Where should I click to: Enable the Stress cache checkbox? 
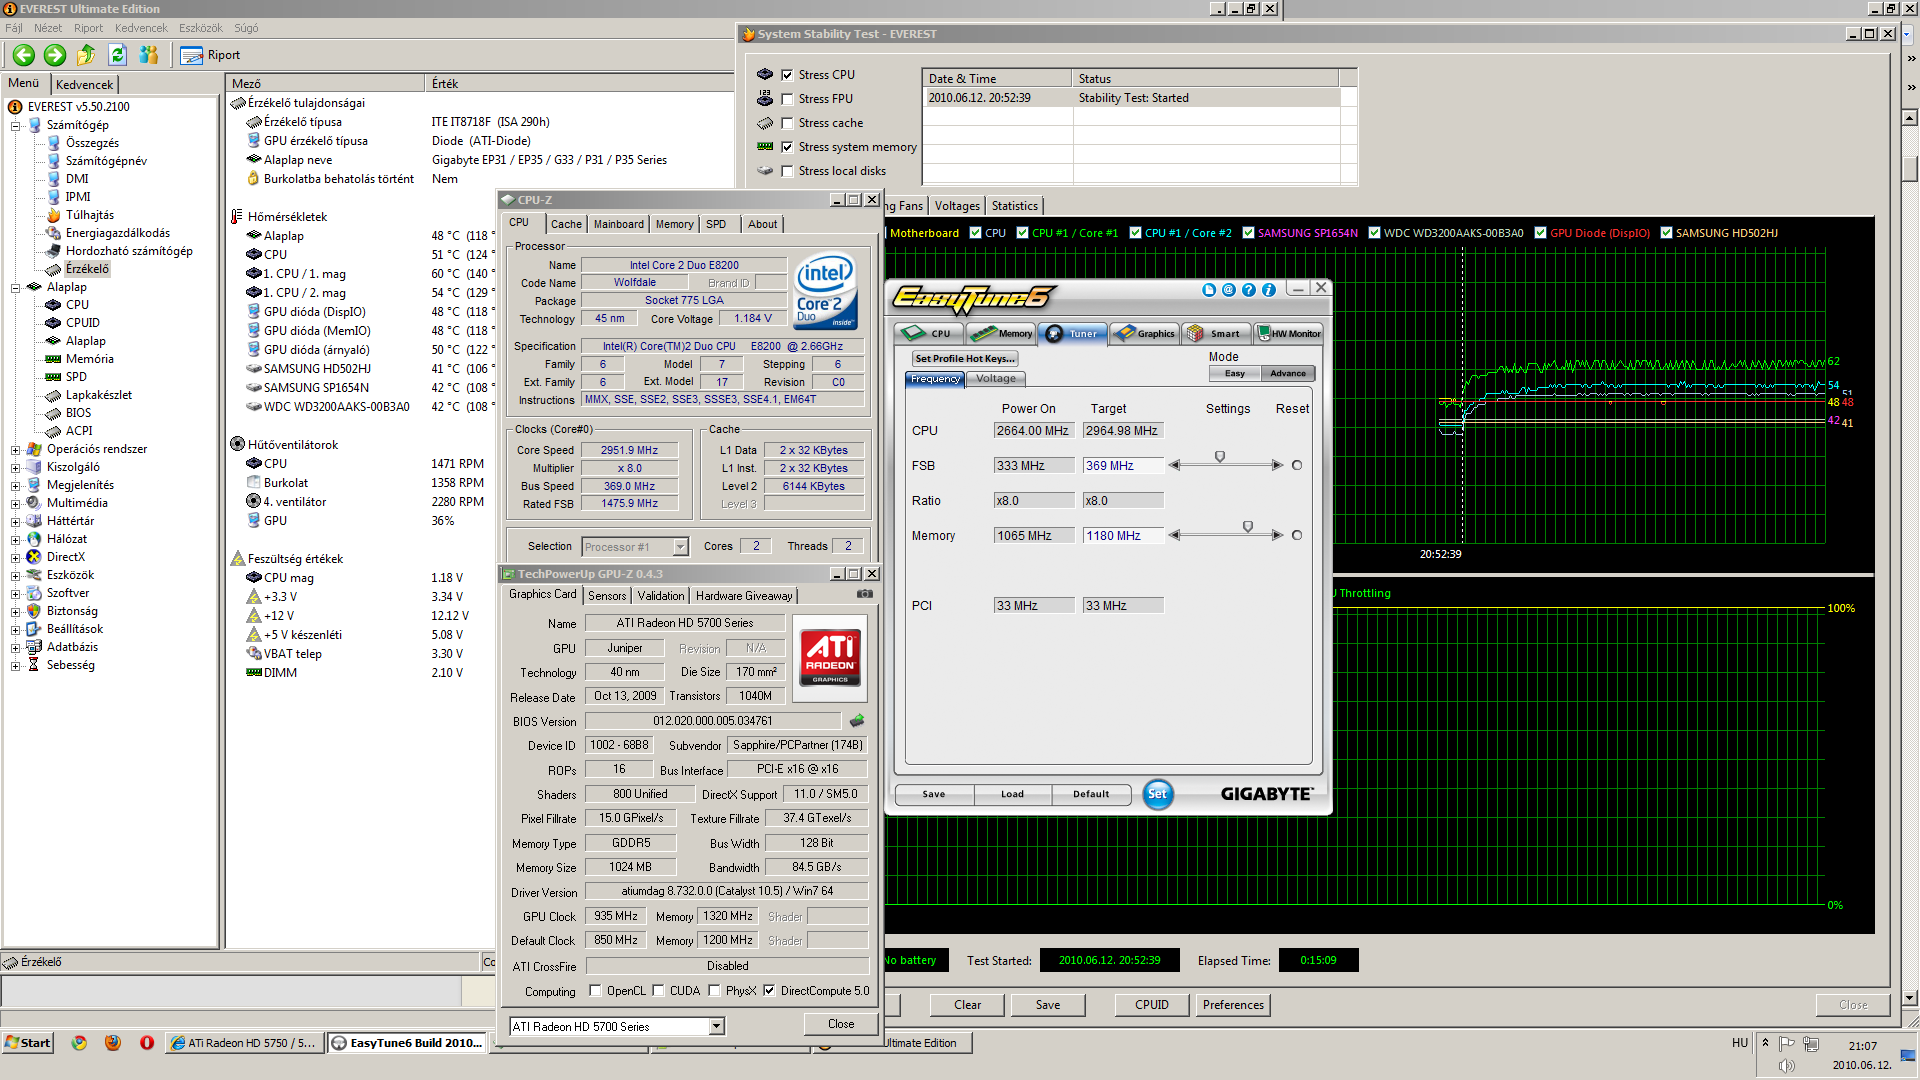point(787,123)
